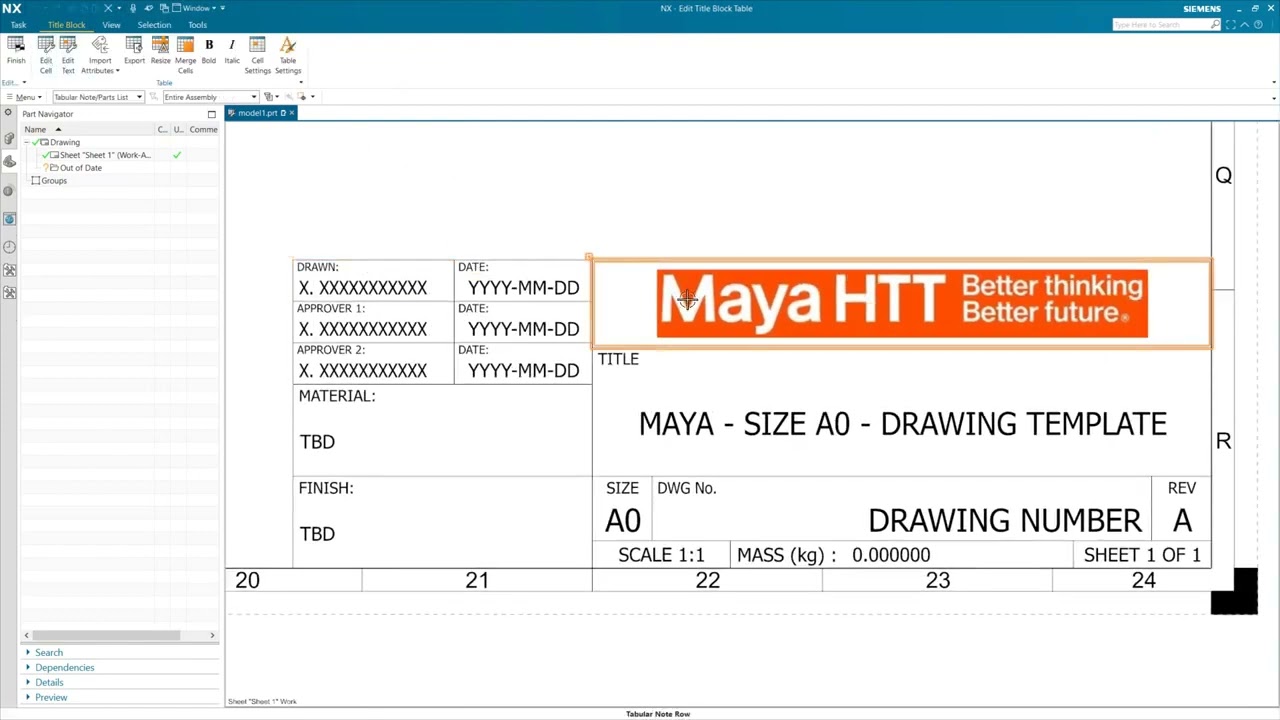The width and height of the screenshot is (1280, 720).
Task: Click the Part Navigator scrollbar right arrow
Action: click(x=212, y=635)
